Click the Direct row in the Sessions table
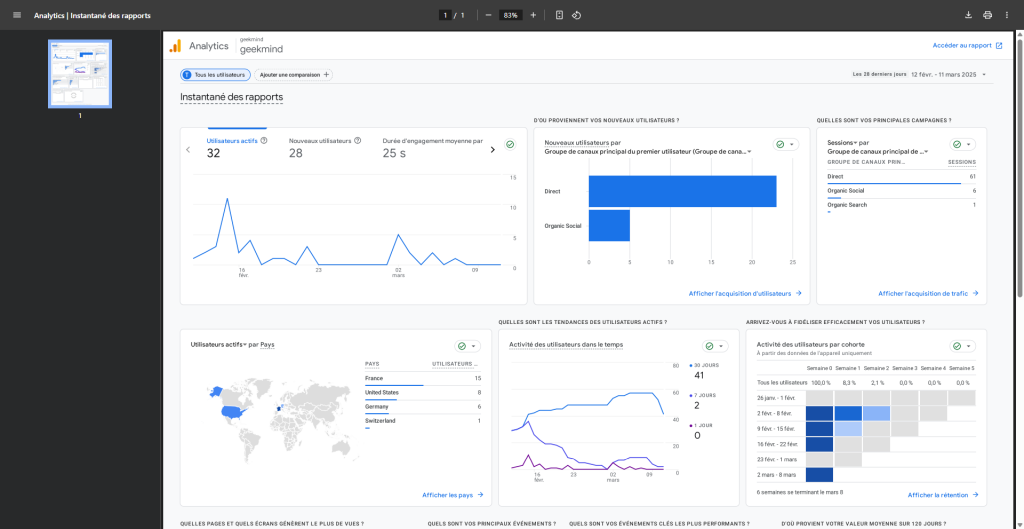Screen dimensions: 1024x529 (901, 177)
